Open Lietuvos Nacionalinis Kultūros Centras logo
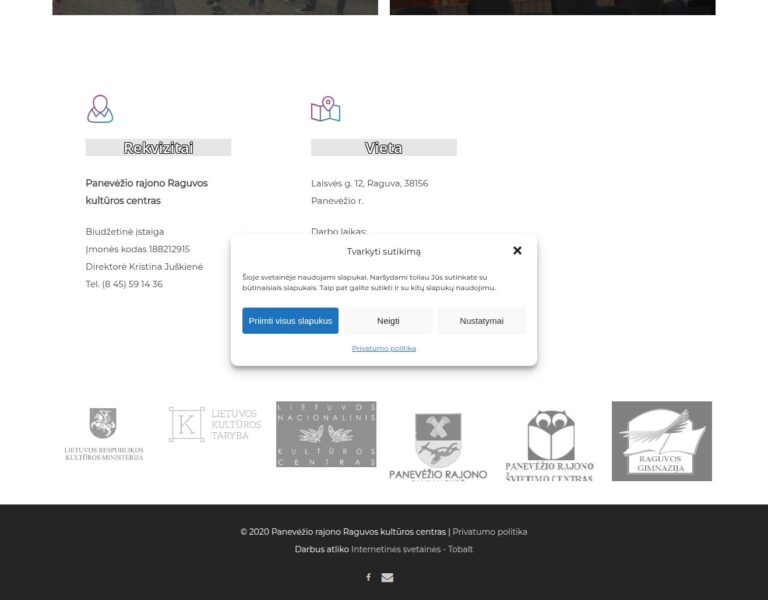The height and width of the screenshot is (600, 768). [x=326, y=434]
